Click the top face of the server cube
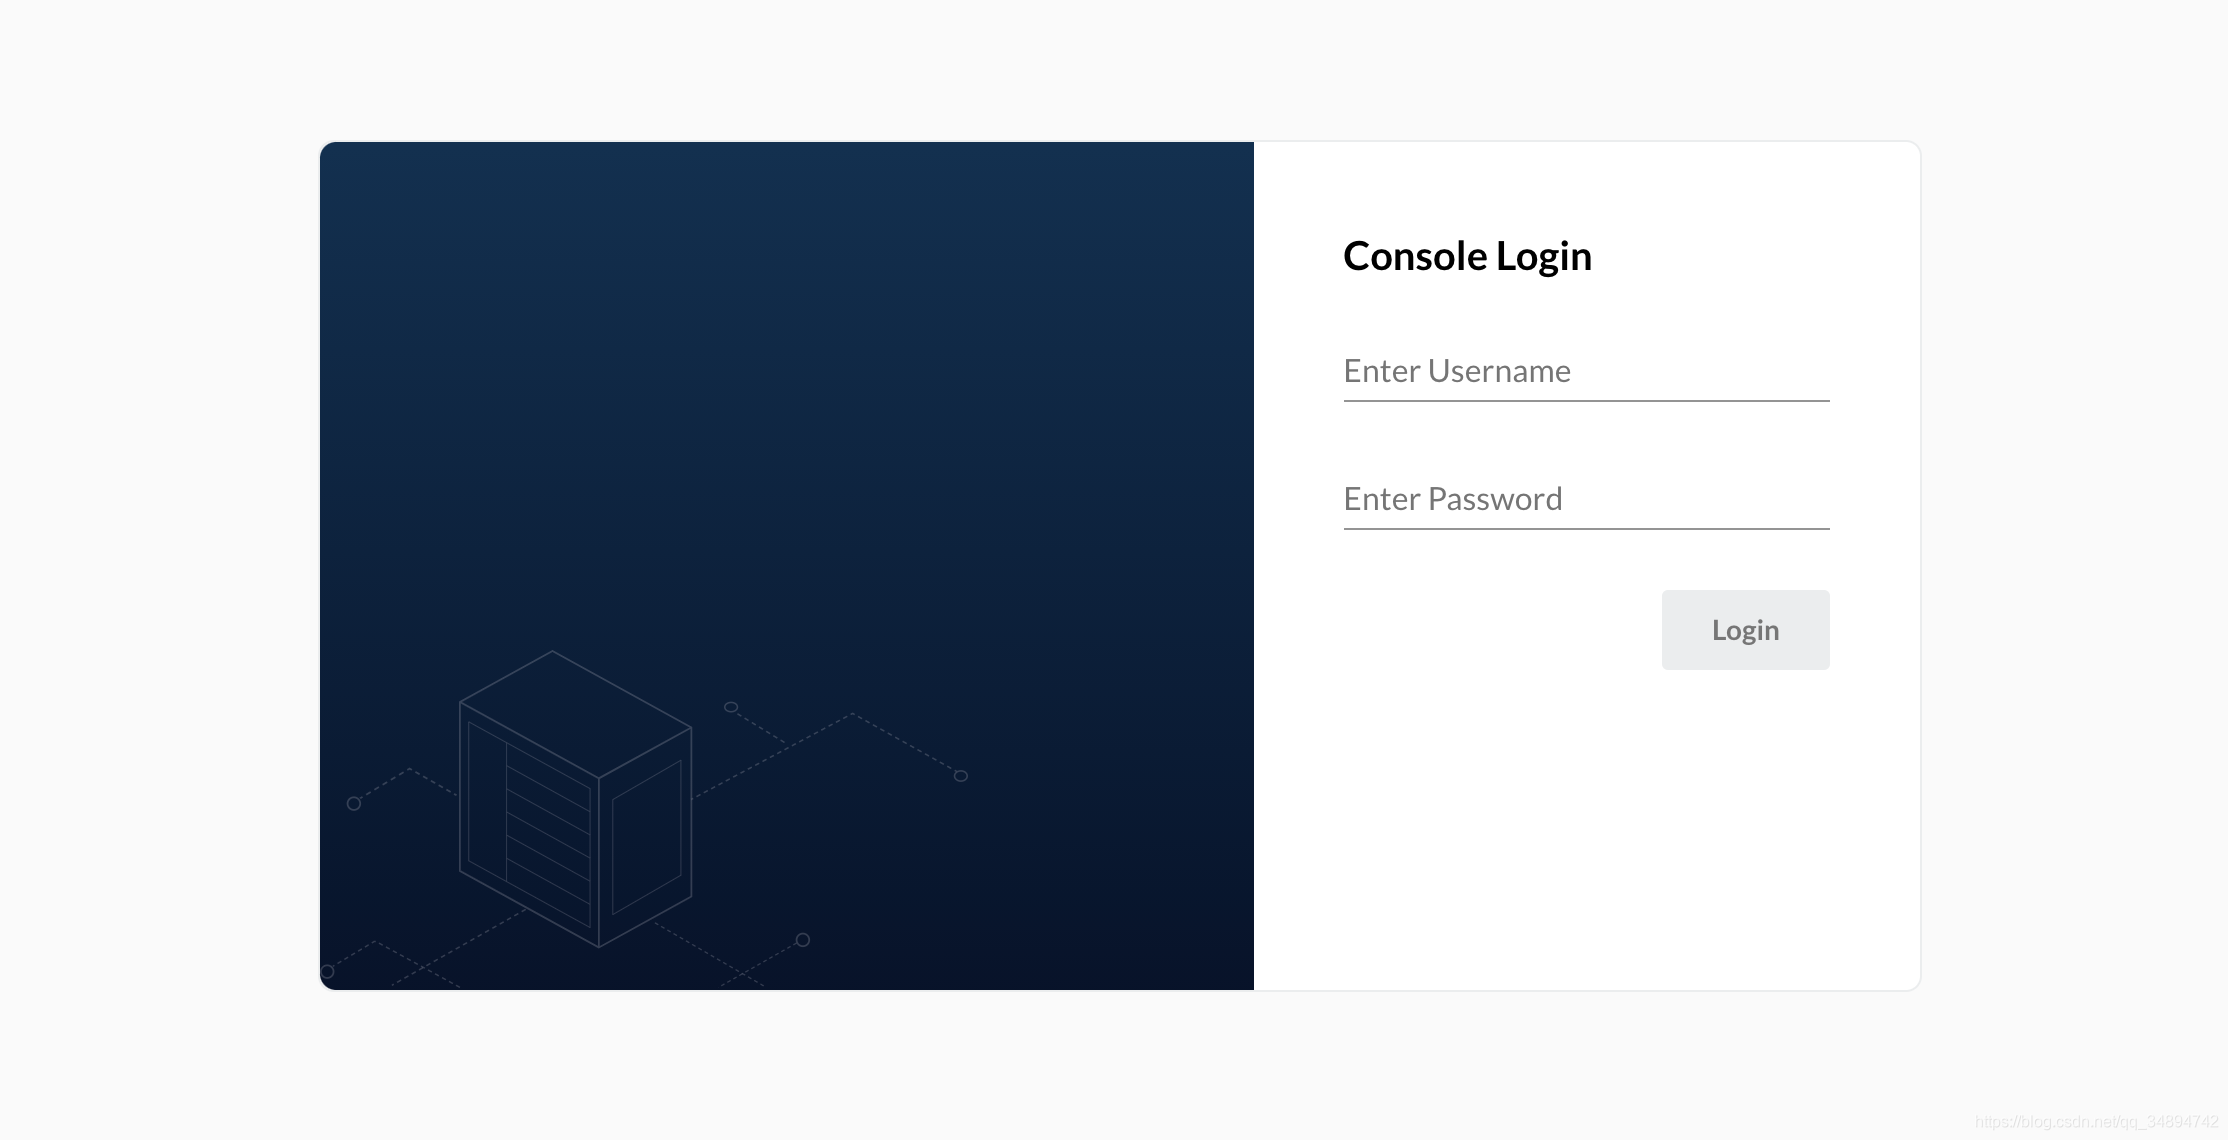This screenshot has width=2228, height=1140. 575,714
